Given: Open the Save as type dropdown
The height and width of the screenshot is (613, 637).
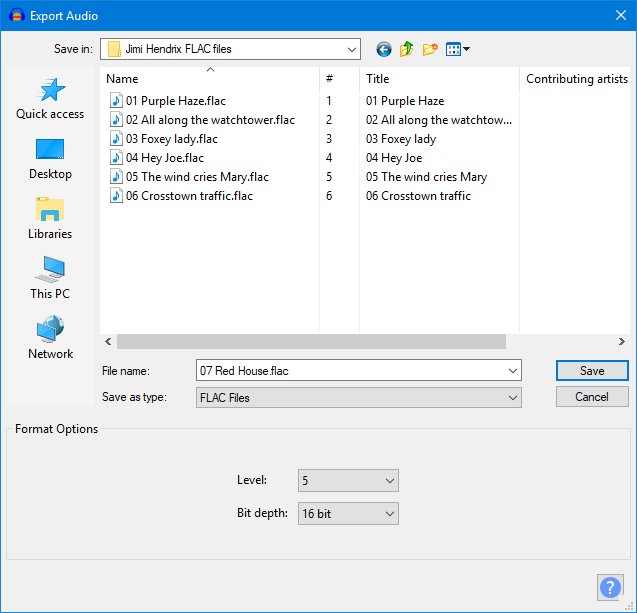Looking at the screenshot, I should (359, 398).
